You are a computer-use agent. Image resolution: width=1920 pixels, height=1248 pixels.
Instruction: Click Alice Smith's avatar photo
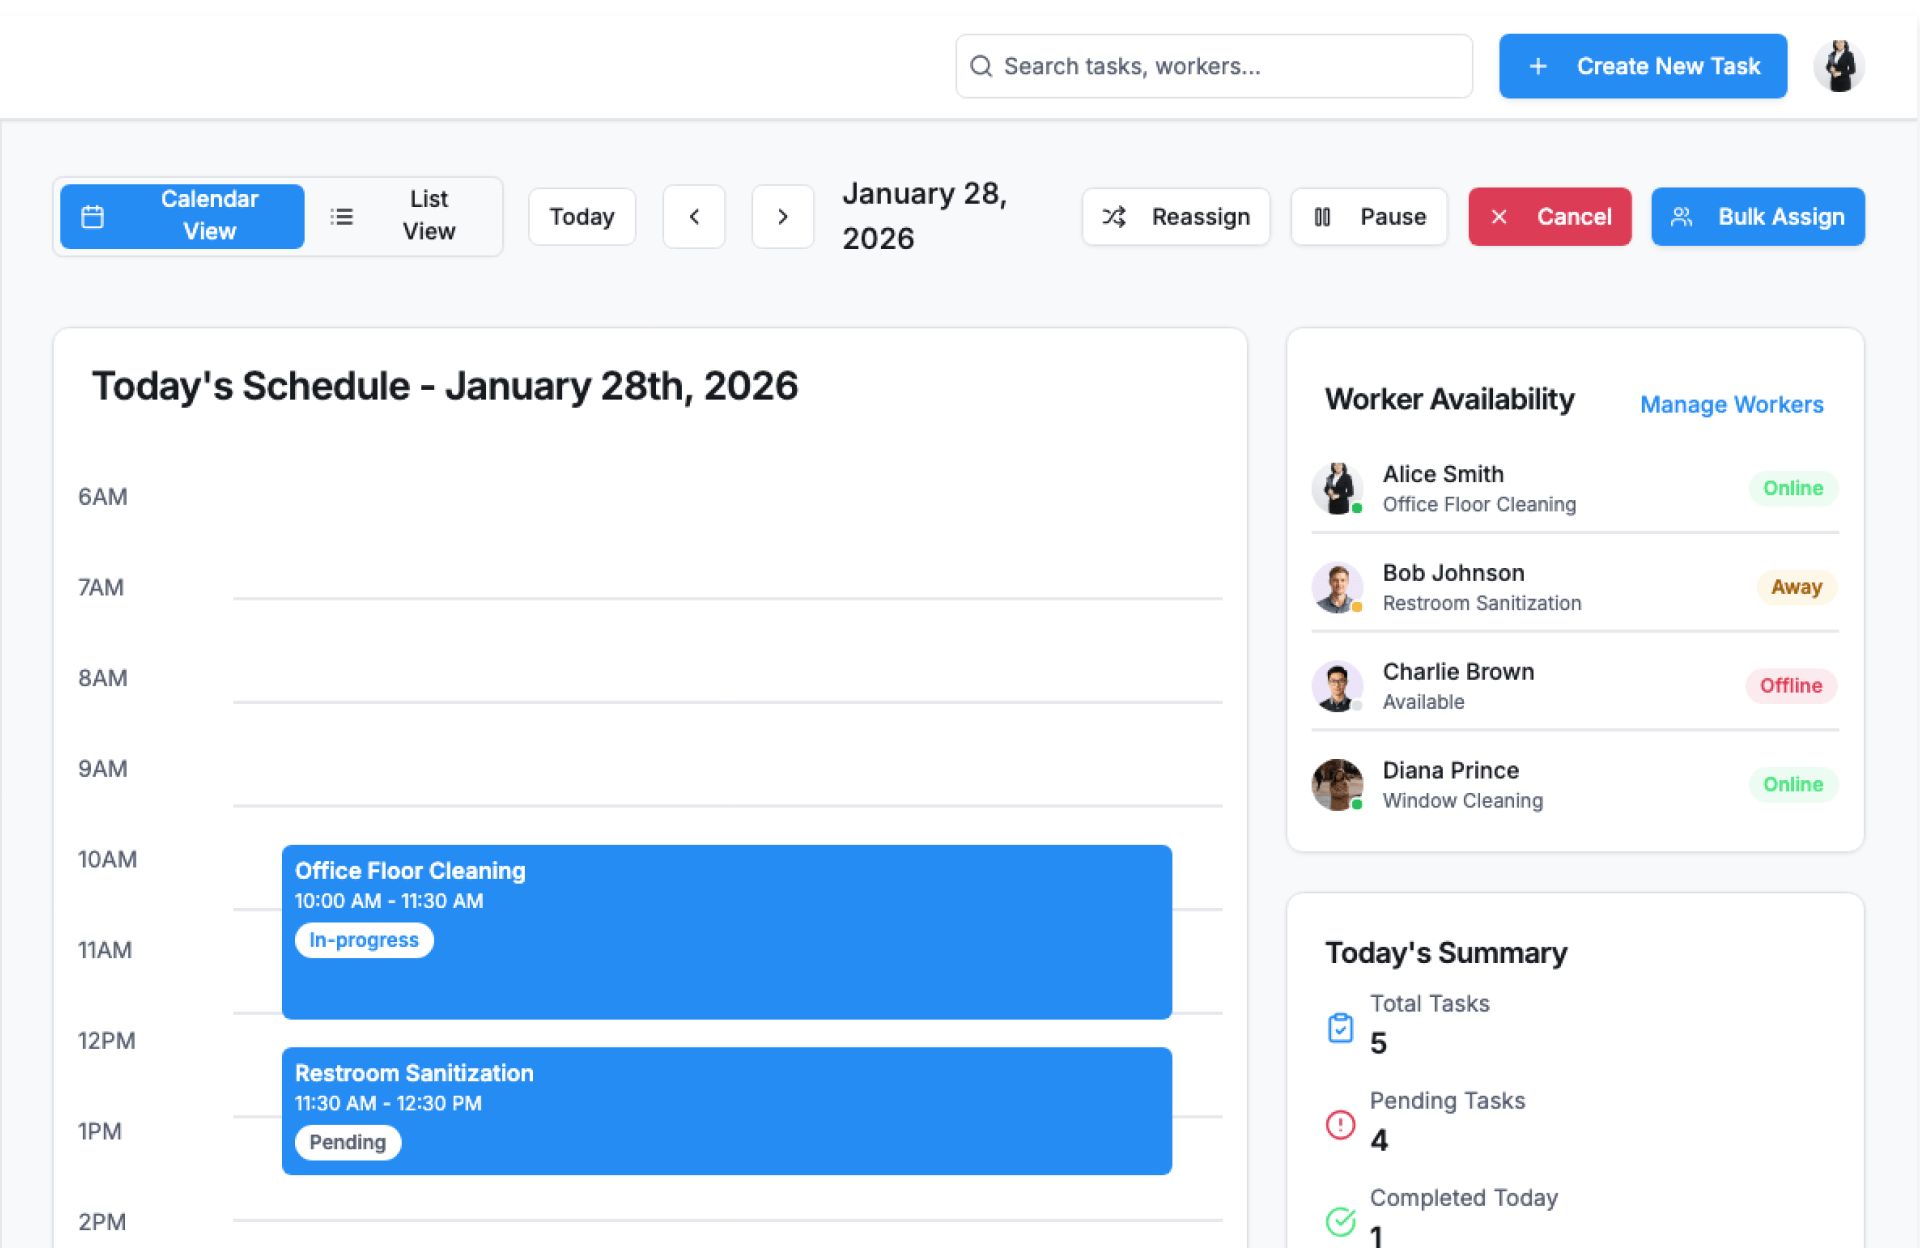point(1337,488)
